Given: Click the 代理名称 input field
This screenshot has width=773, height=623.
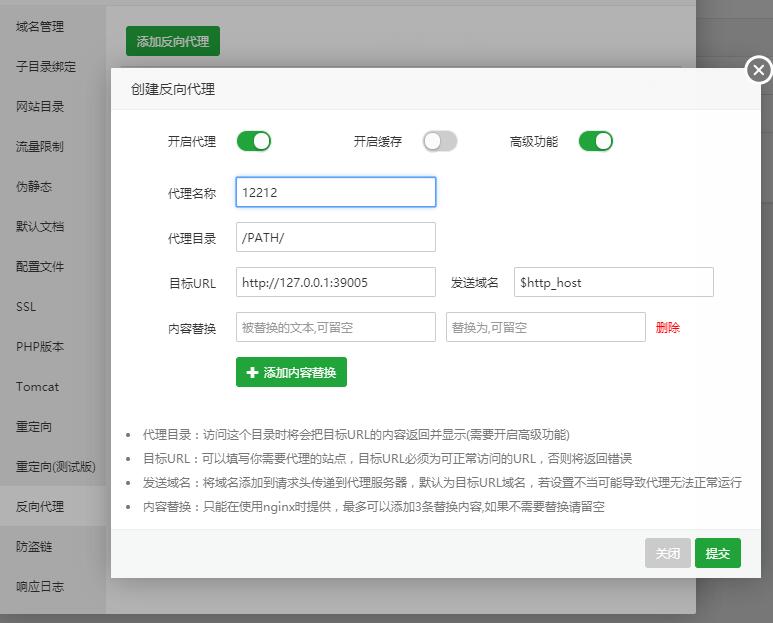Looking at the screenshot, I should [336, 192].
